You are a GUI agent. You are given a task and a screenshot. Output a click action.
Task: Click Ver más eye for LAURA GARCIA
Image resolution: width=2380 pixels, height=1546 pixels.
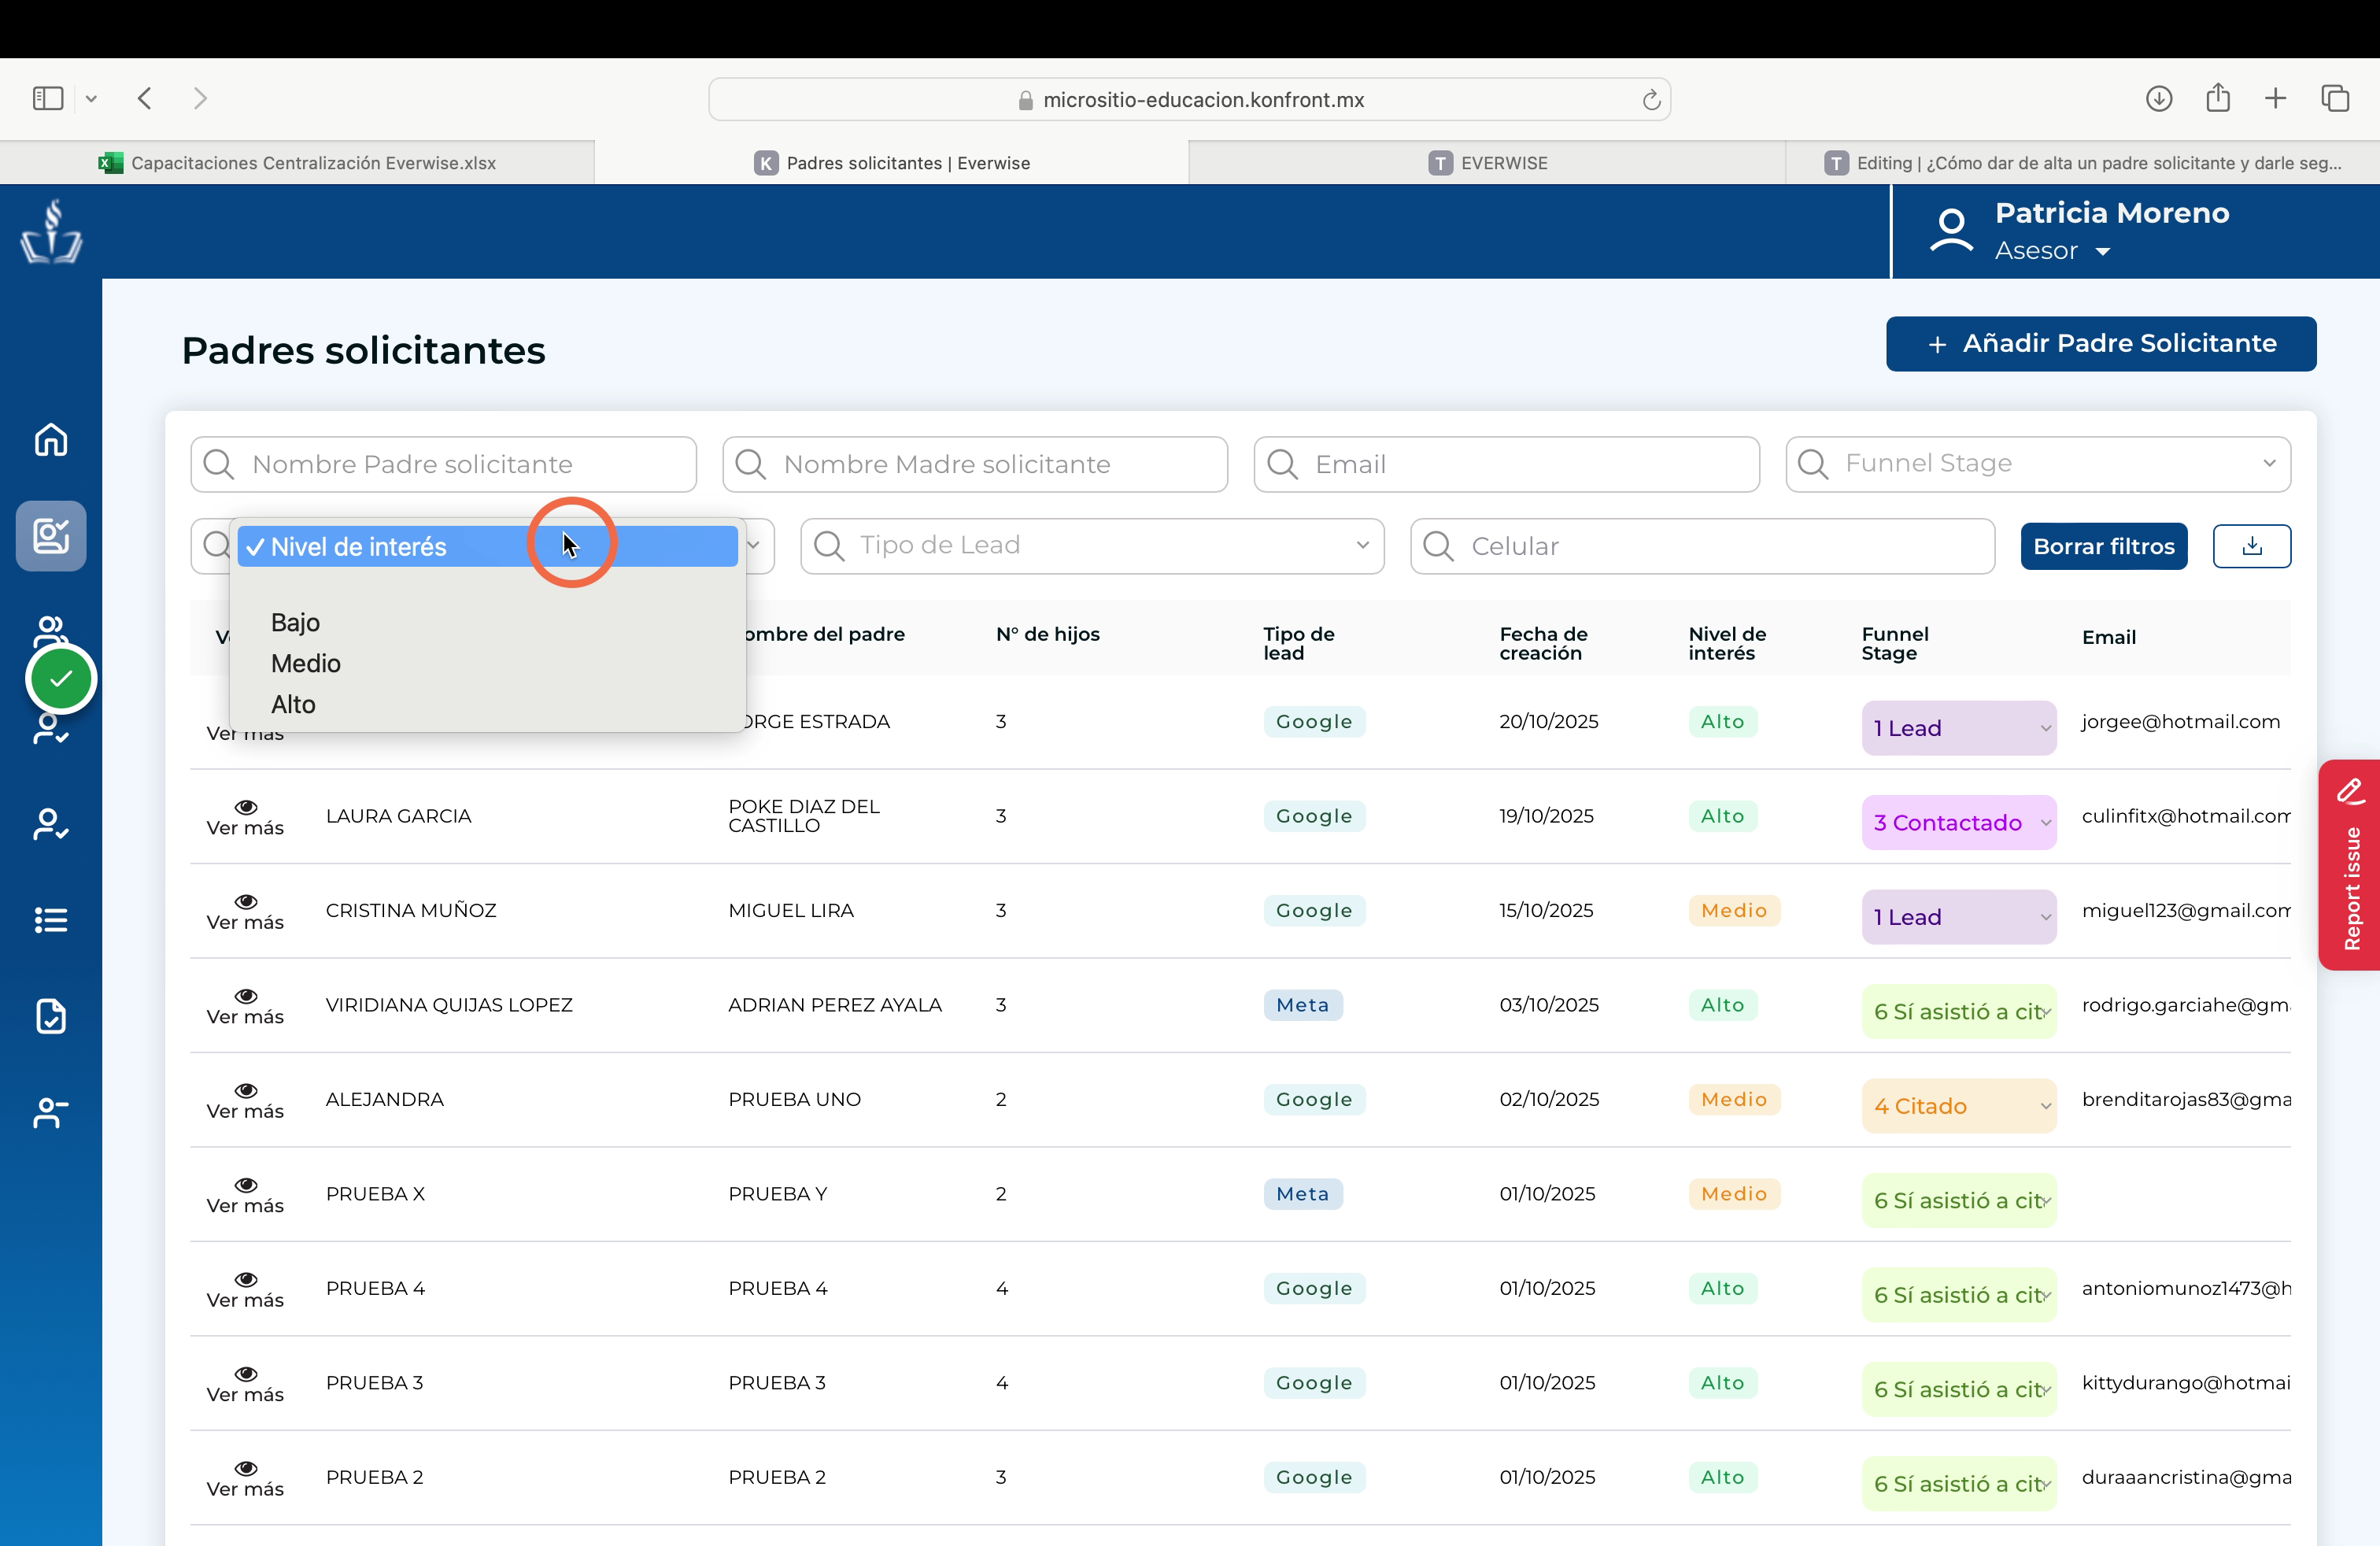pyautogui.click(x=245, y=806)
